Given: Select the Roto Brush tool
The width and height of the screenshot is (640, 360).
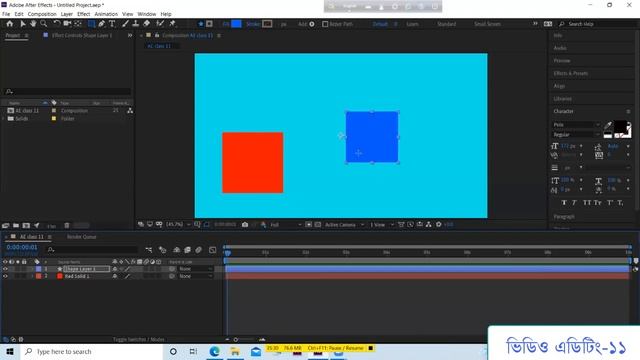Looking at the screenshot, I should (x=160, y=24).
